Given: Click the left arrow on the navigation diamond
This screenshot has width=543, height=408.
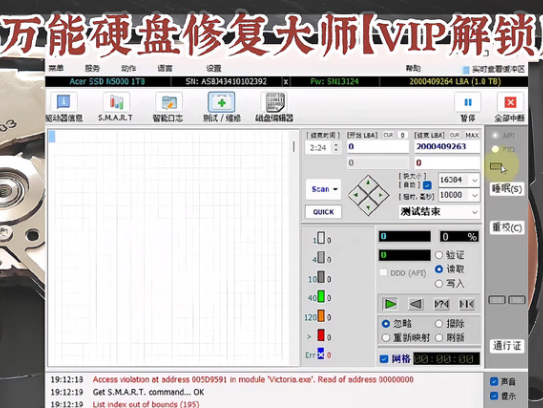Looking at the screenshot, I should click(x=356, y=195).
